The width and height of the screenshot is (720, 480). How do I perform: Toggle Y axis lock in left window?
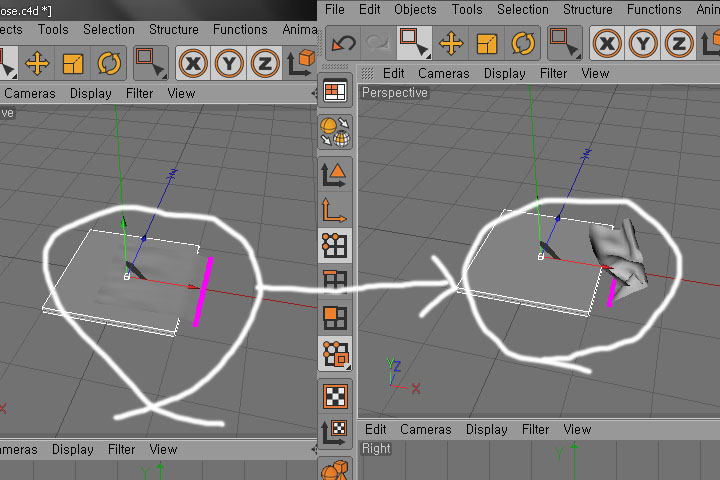(229, 63)
